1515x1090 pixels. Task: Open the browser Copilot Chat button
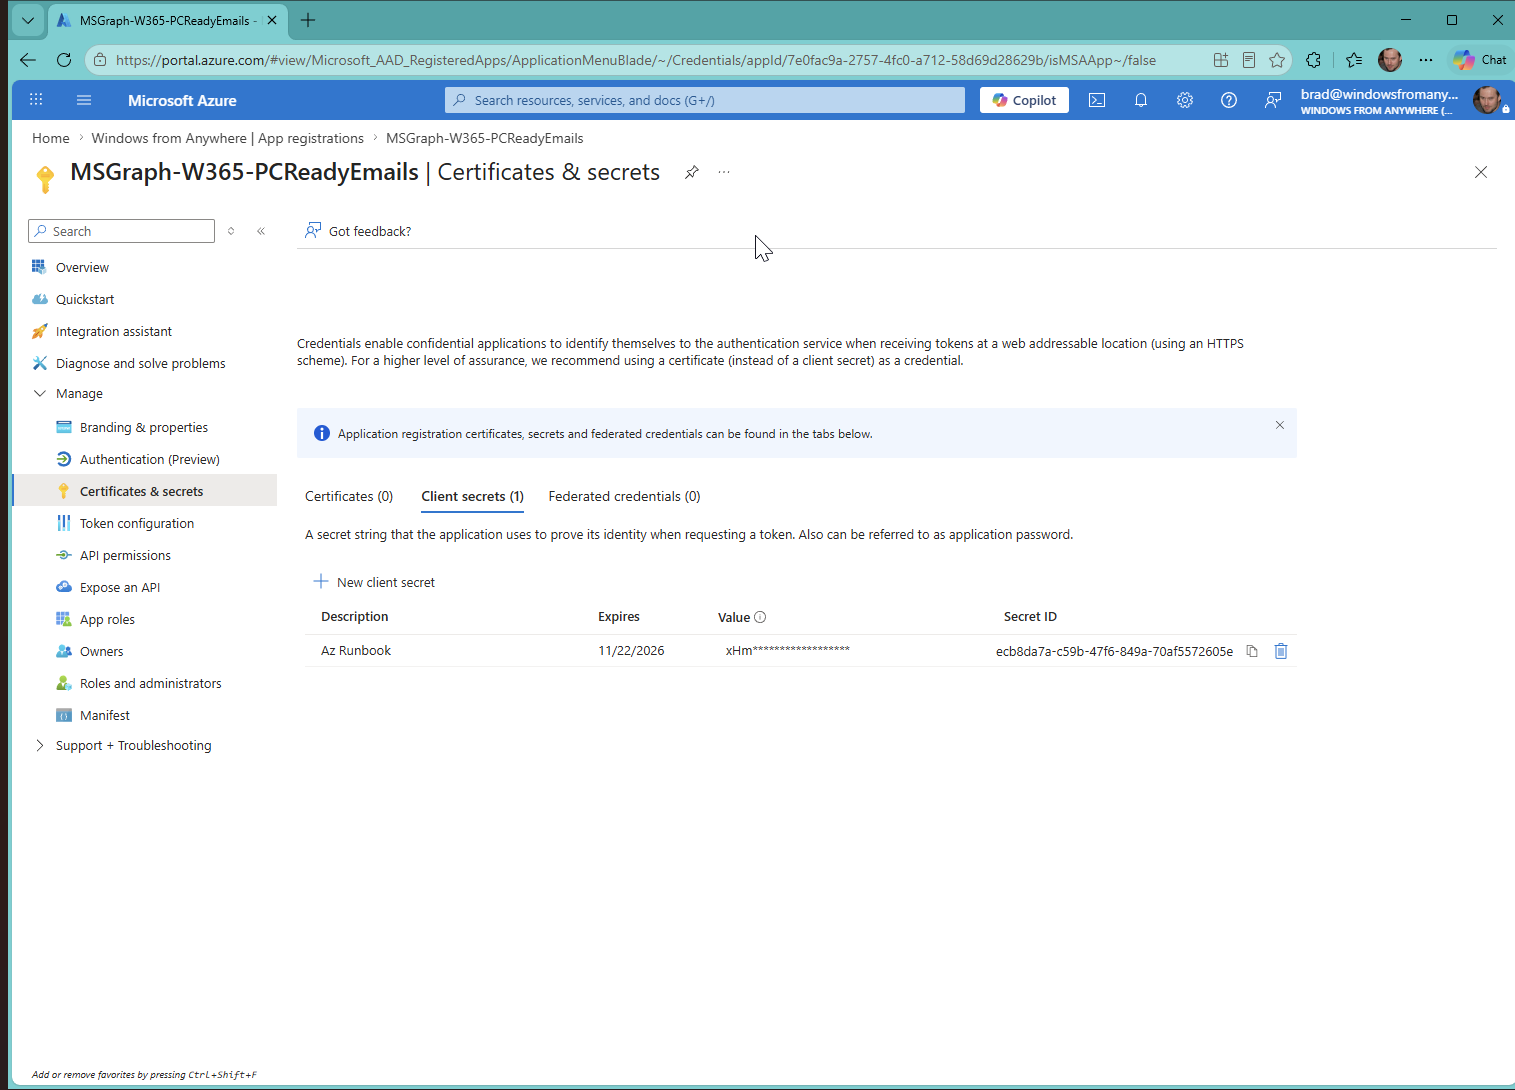pyautogui.click(x=1481, y=60)
